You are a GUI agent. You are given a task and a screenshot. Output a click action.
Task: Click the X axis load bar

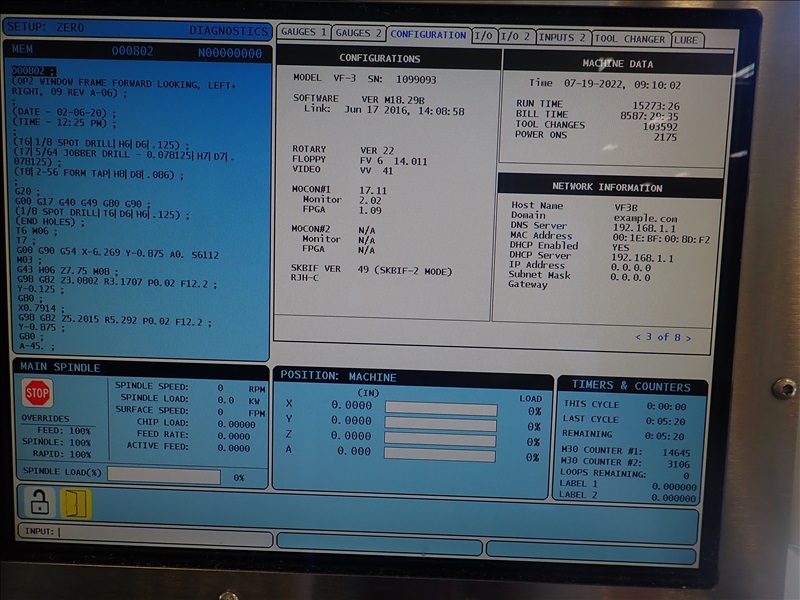click(x=441, y=408)
